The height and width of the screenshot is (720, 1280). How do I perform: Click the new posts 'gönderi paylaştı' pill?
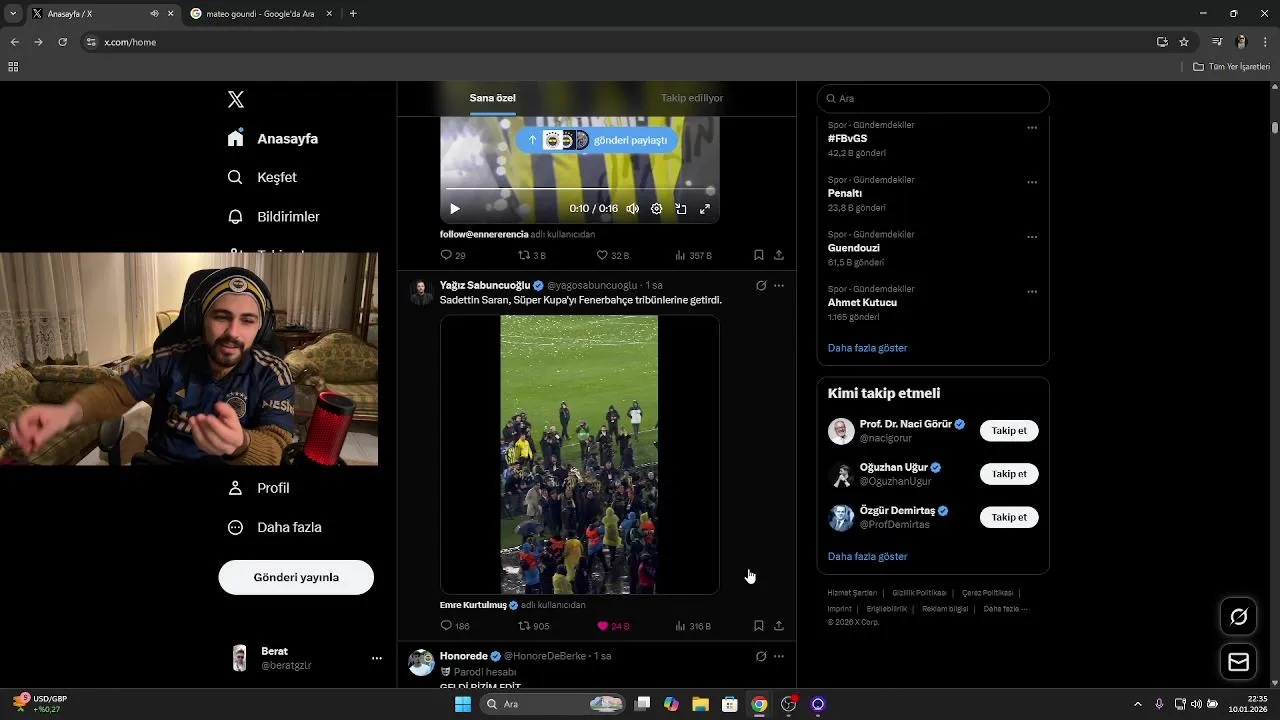point(597,140)
